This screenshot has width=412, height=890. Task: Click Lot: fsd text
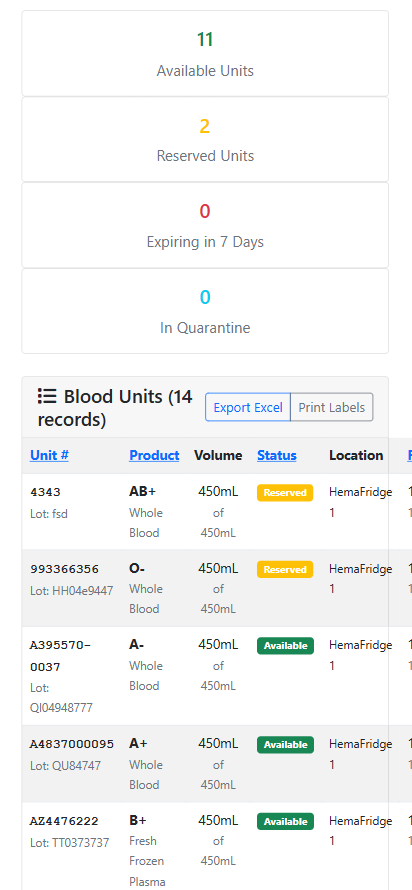click(49, 514)
